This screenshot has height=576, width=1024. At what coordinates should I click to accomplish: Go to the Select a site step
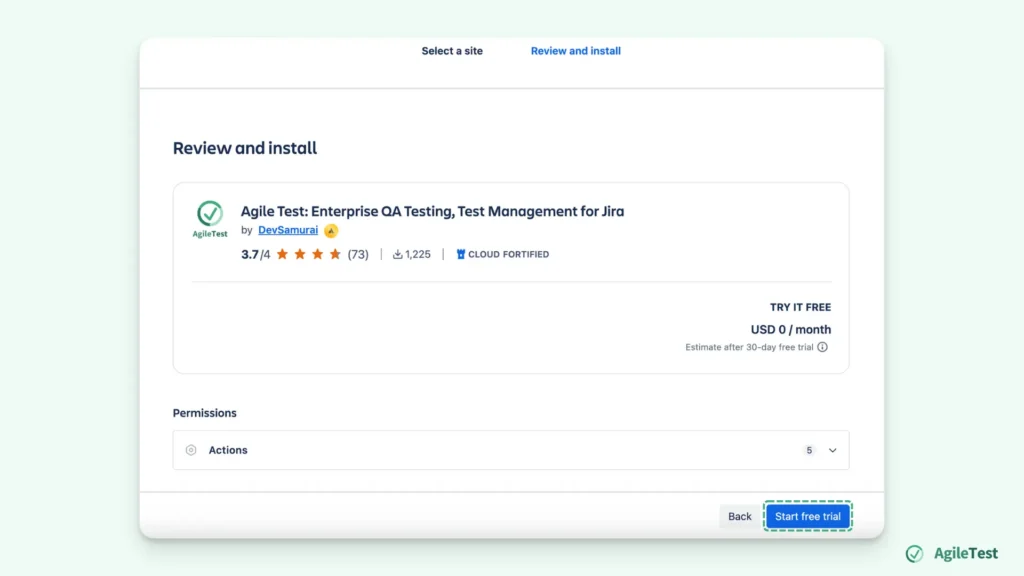(x=452, y=51)
